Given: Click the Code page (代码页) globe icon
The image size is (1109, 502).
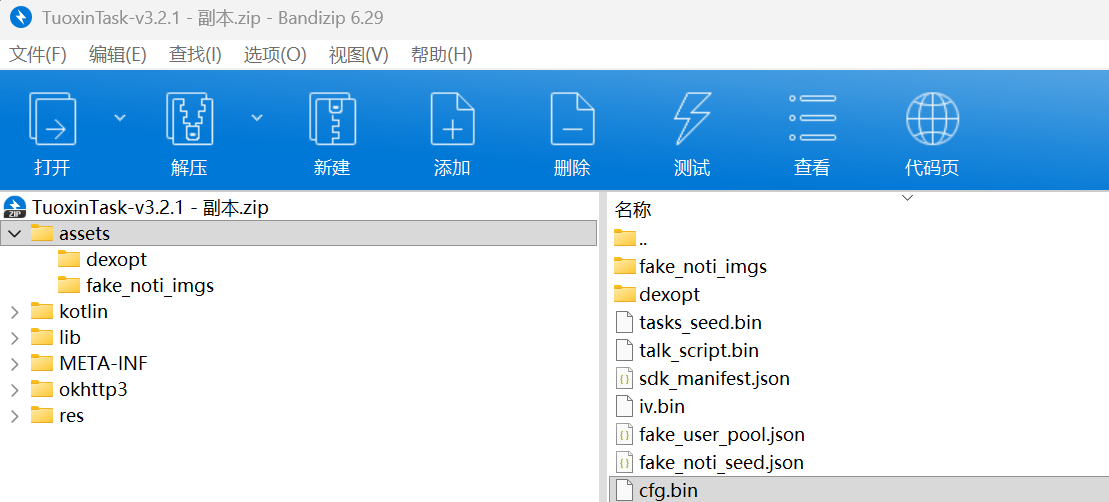Looking at the screenshot, I should (932, 119).
